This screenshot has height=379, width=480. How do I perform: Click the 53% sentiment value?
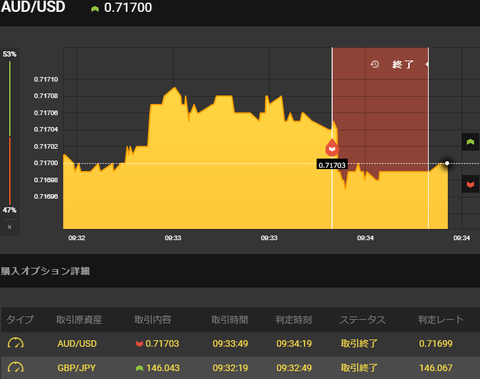9,54
